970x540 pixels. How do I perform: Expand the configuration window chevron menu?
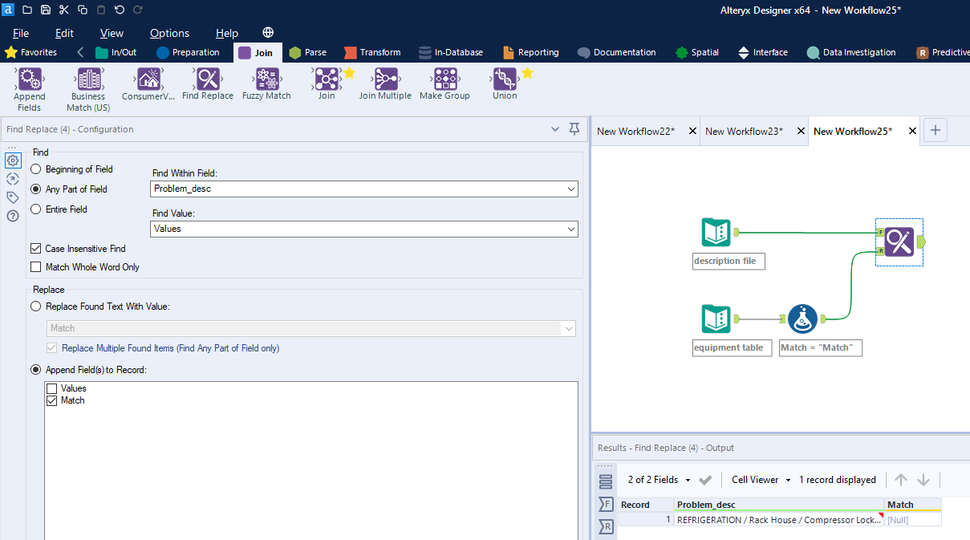pos(555,129)
